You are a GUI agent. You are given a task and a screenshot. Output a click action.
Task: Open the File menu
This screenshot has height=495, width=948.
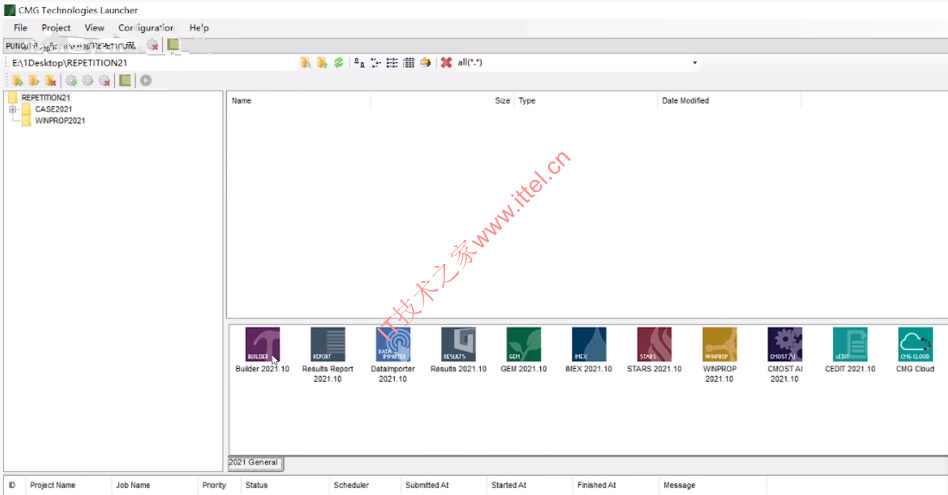coord(21,28)
